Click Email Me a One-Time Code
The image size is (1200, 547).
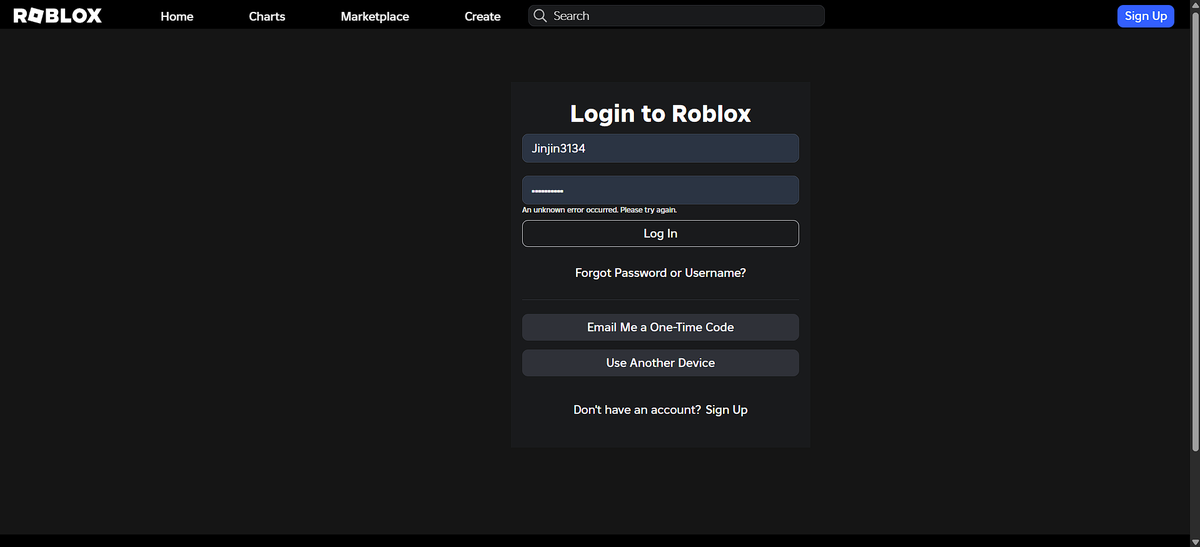660,327
